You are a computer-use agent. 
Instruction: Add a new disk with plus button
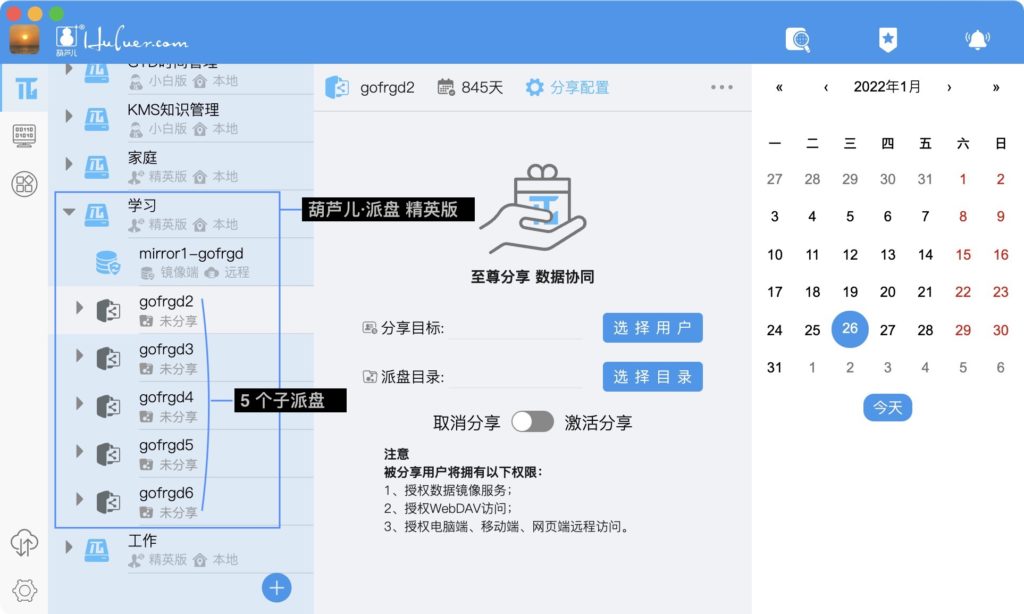(x=276, y=588)
